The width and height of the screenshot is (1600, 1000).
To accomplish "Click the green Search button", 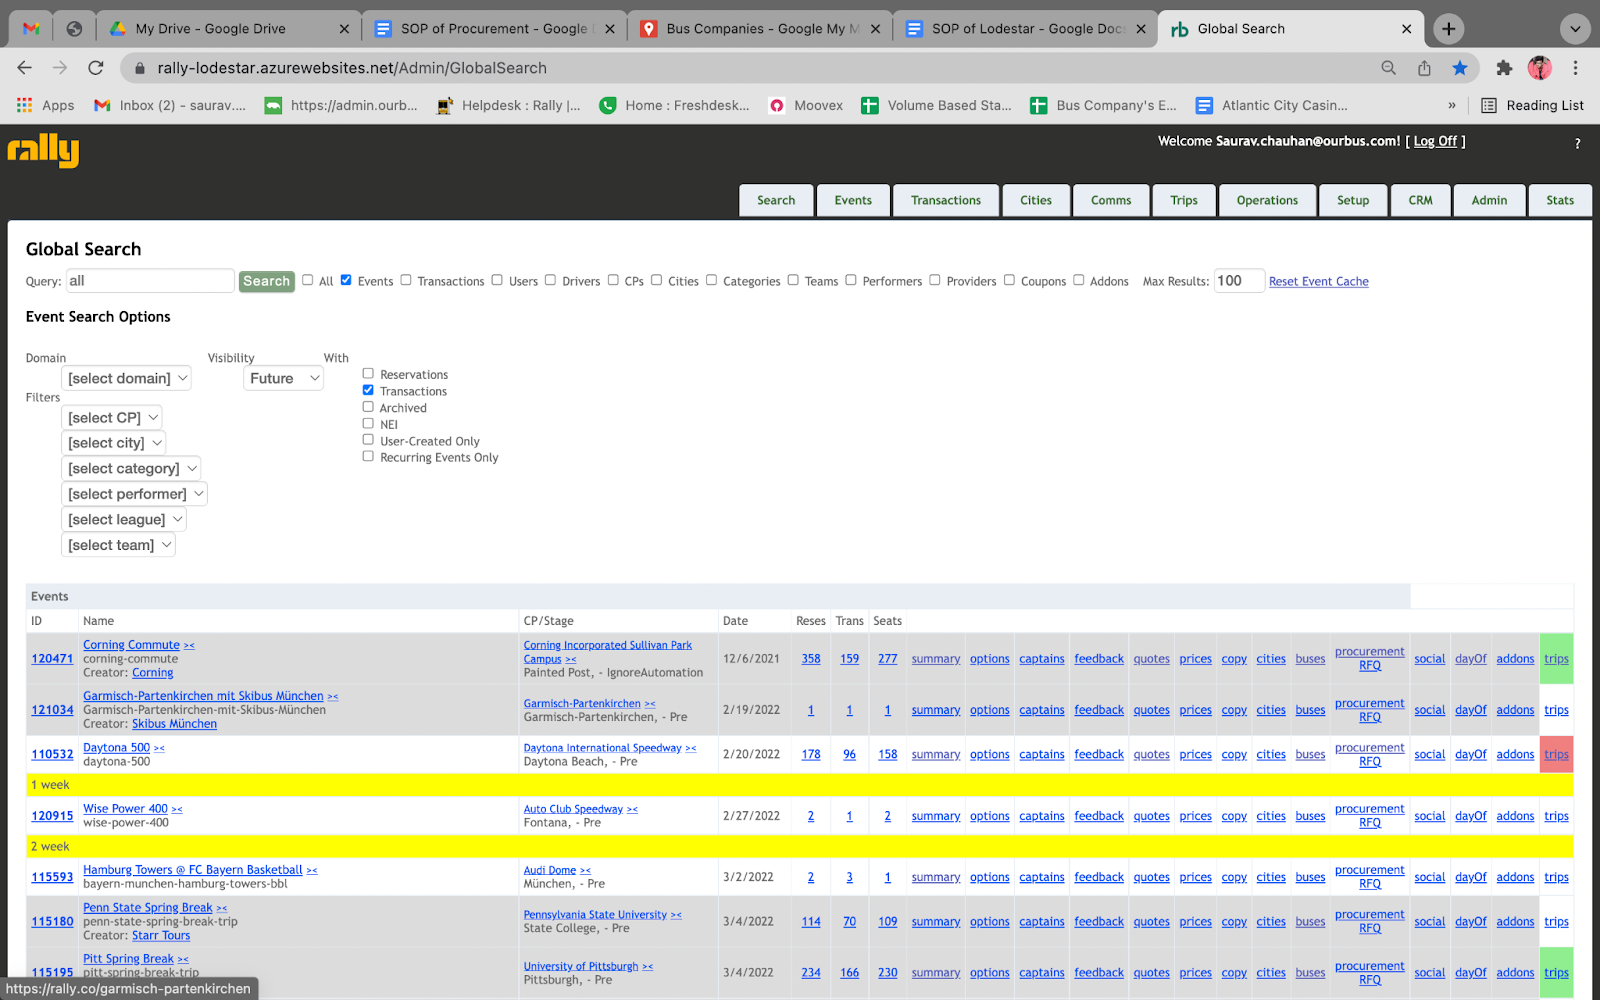I will coord(267,281).
